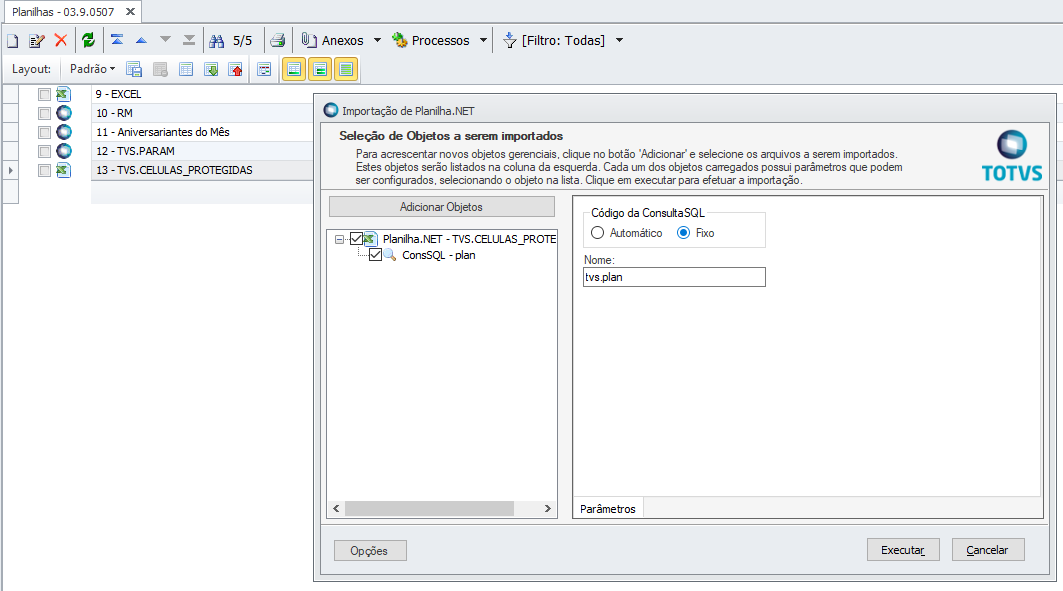Image resolution: width=1063 pixels, height=591 pixels.
Task: Click the Anexos paperclip icon
Action: (x=309, y=41)
